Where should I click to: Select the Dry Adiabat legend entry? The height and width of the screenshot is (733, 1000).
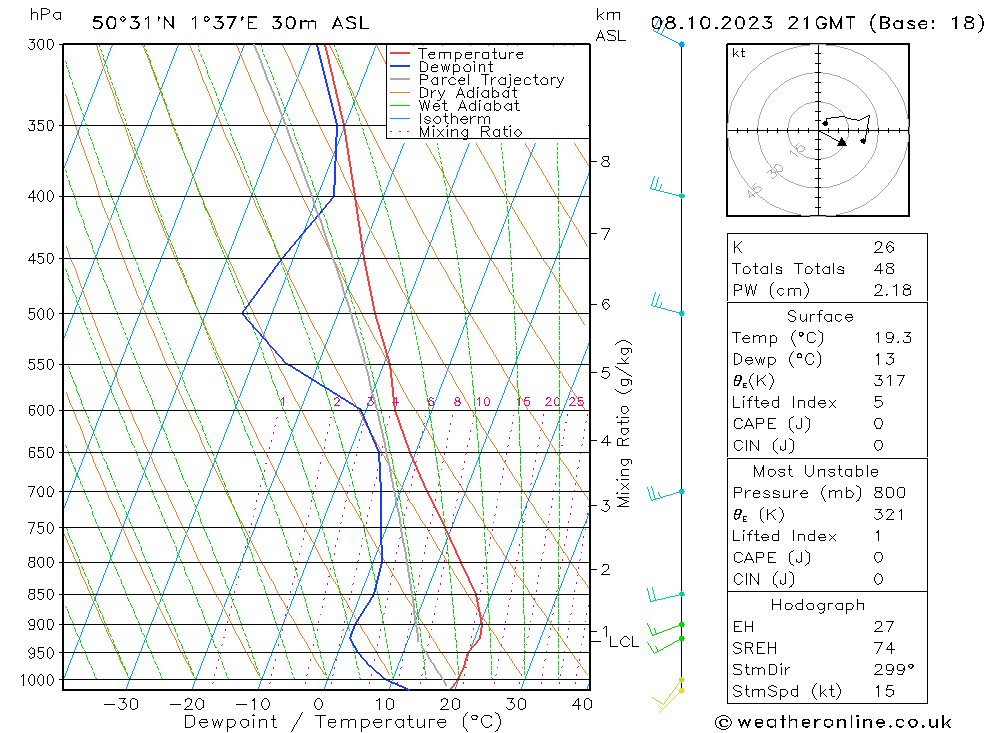tap(453, 93)
